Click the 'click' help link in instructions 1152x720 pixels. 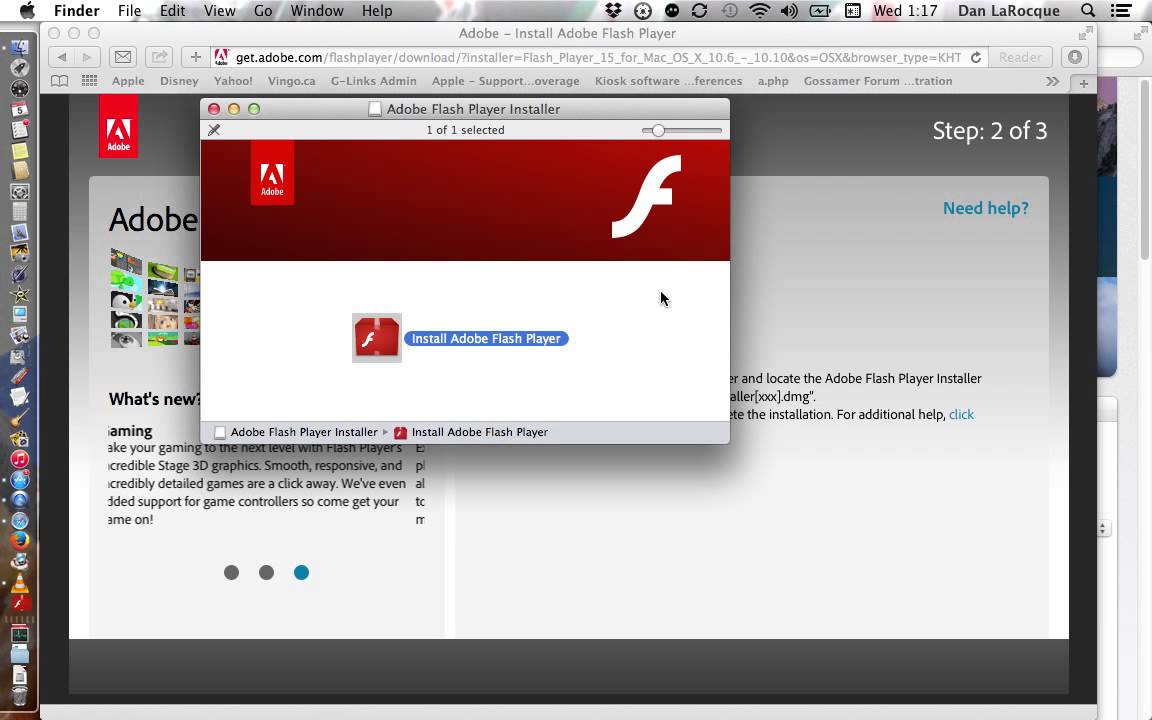[961, 415]
